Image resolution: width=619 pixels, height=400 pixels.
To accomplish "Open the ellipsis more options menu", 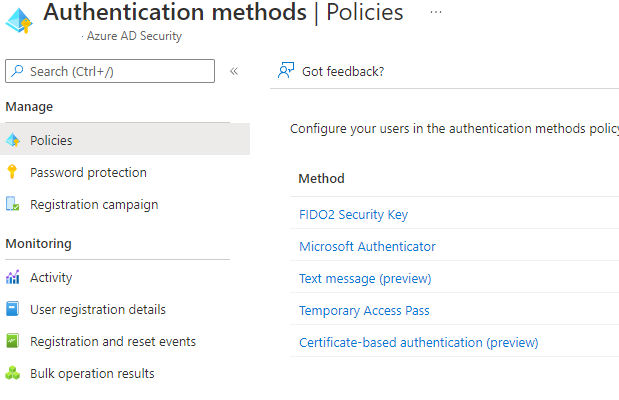I will tap(436, 12).
